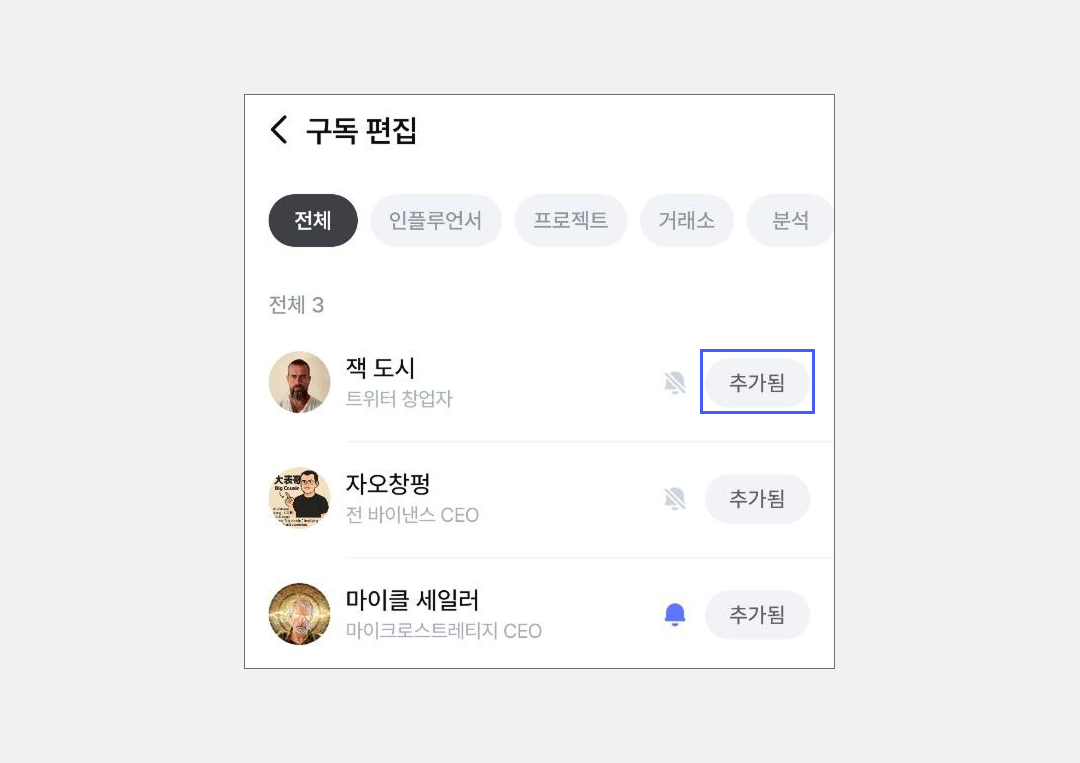Image resolution: width=1080 pixels, height=763 pixels.
Task: Enable notifications bell for 잭 도시
Action: tap(675, 382)
